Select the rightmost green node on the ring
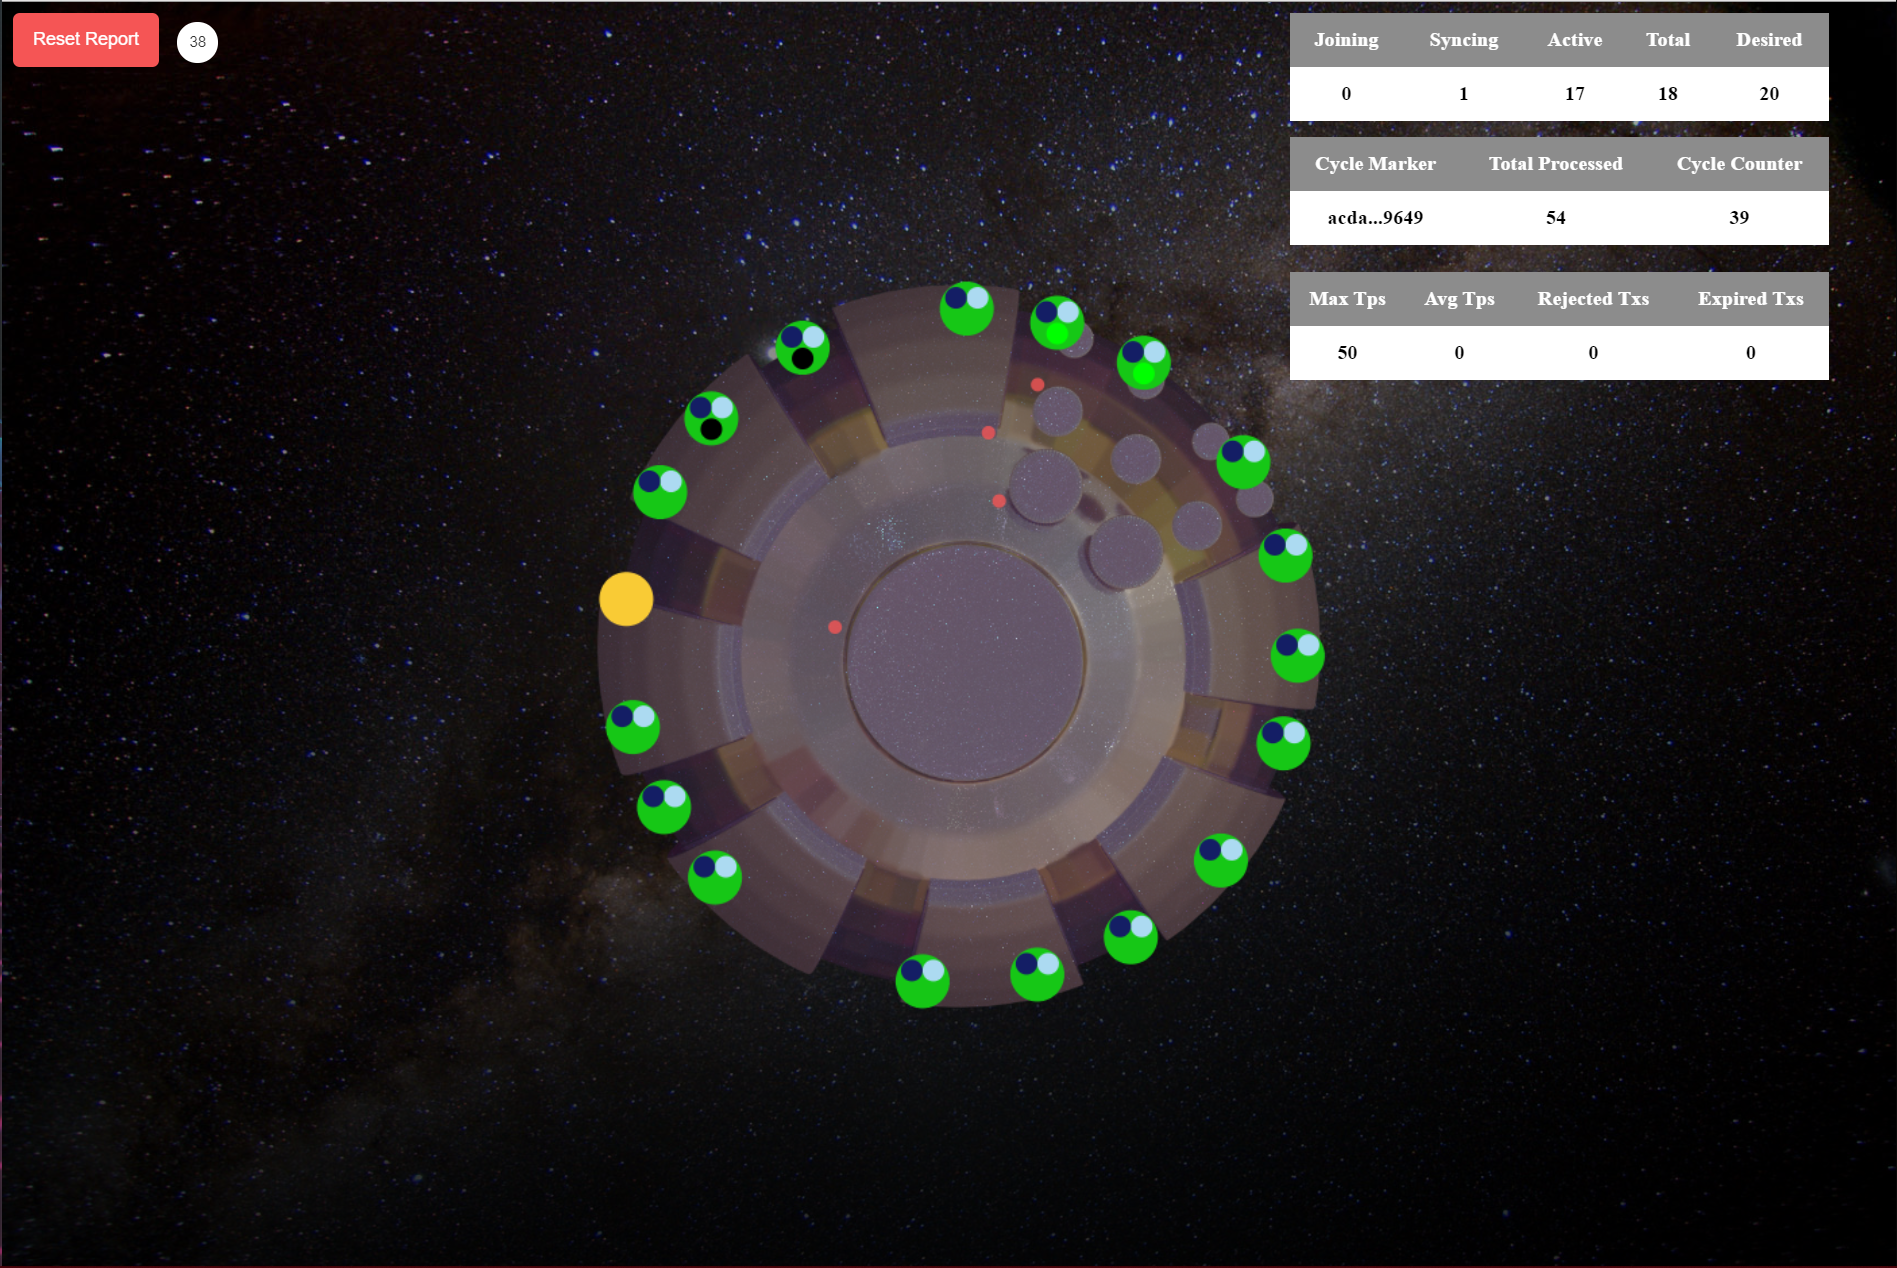Viewport: 1897px width, 1268px height. point(1297,656)
